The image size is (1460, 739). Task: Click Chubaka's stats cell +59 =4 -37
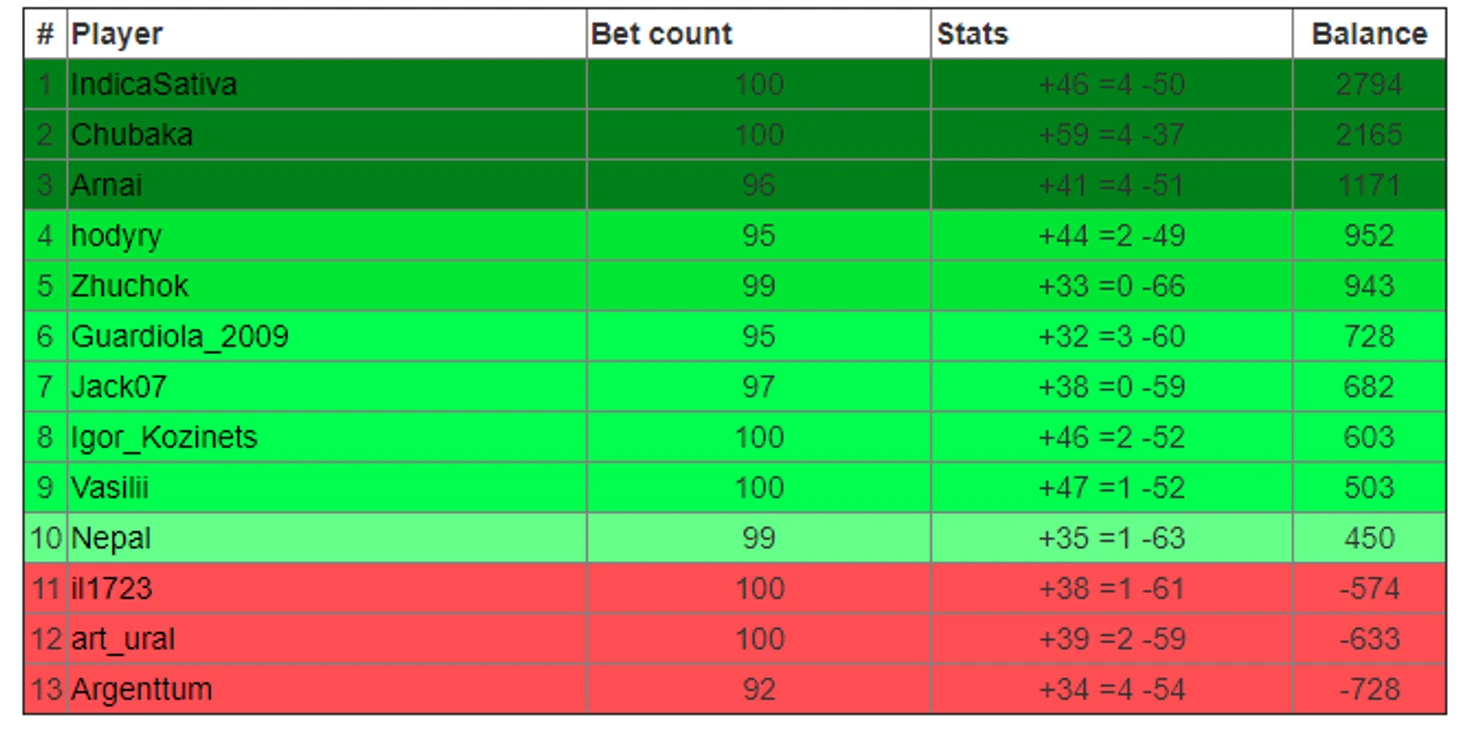pos(1111,135)
